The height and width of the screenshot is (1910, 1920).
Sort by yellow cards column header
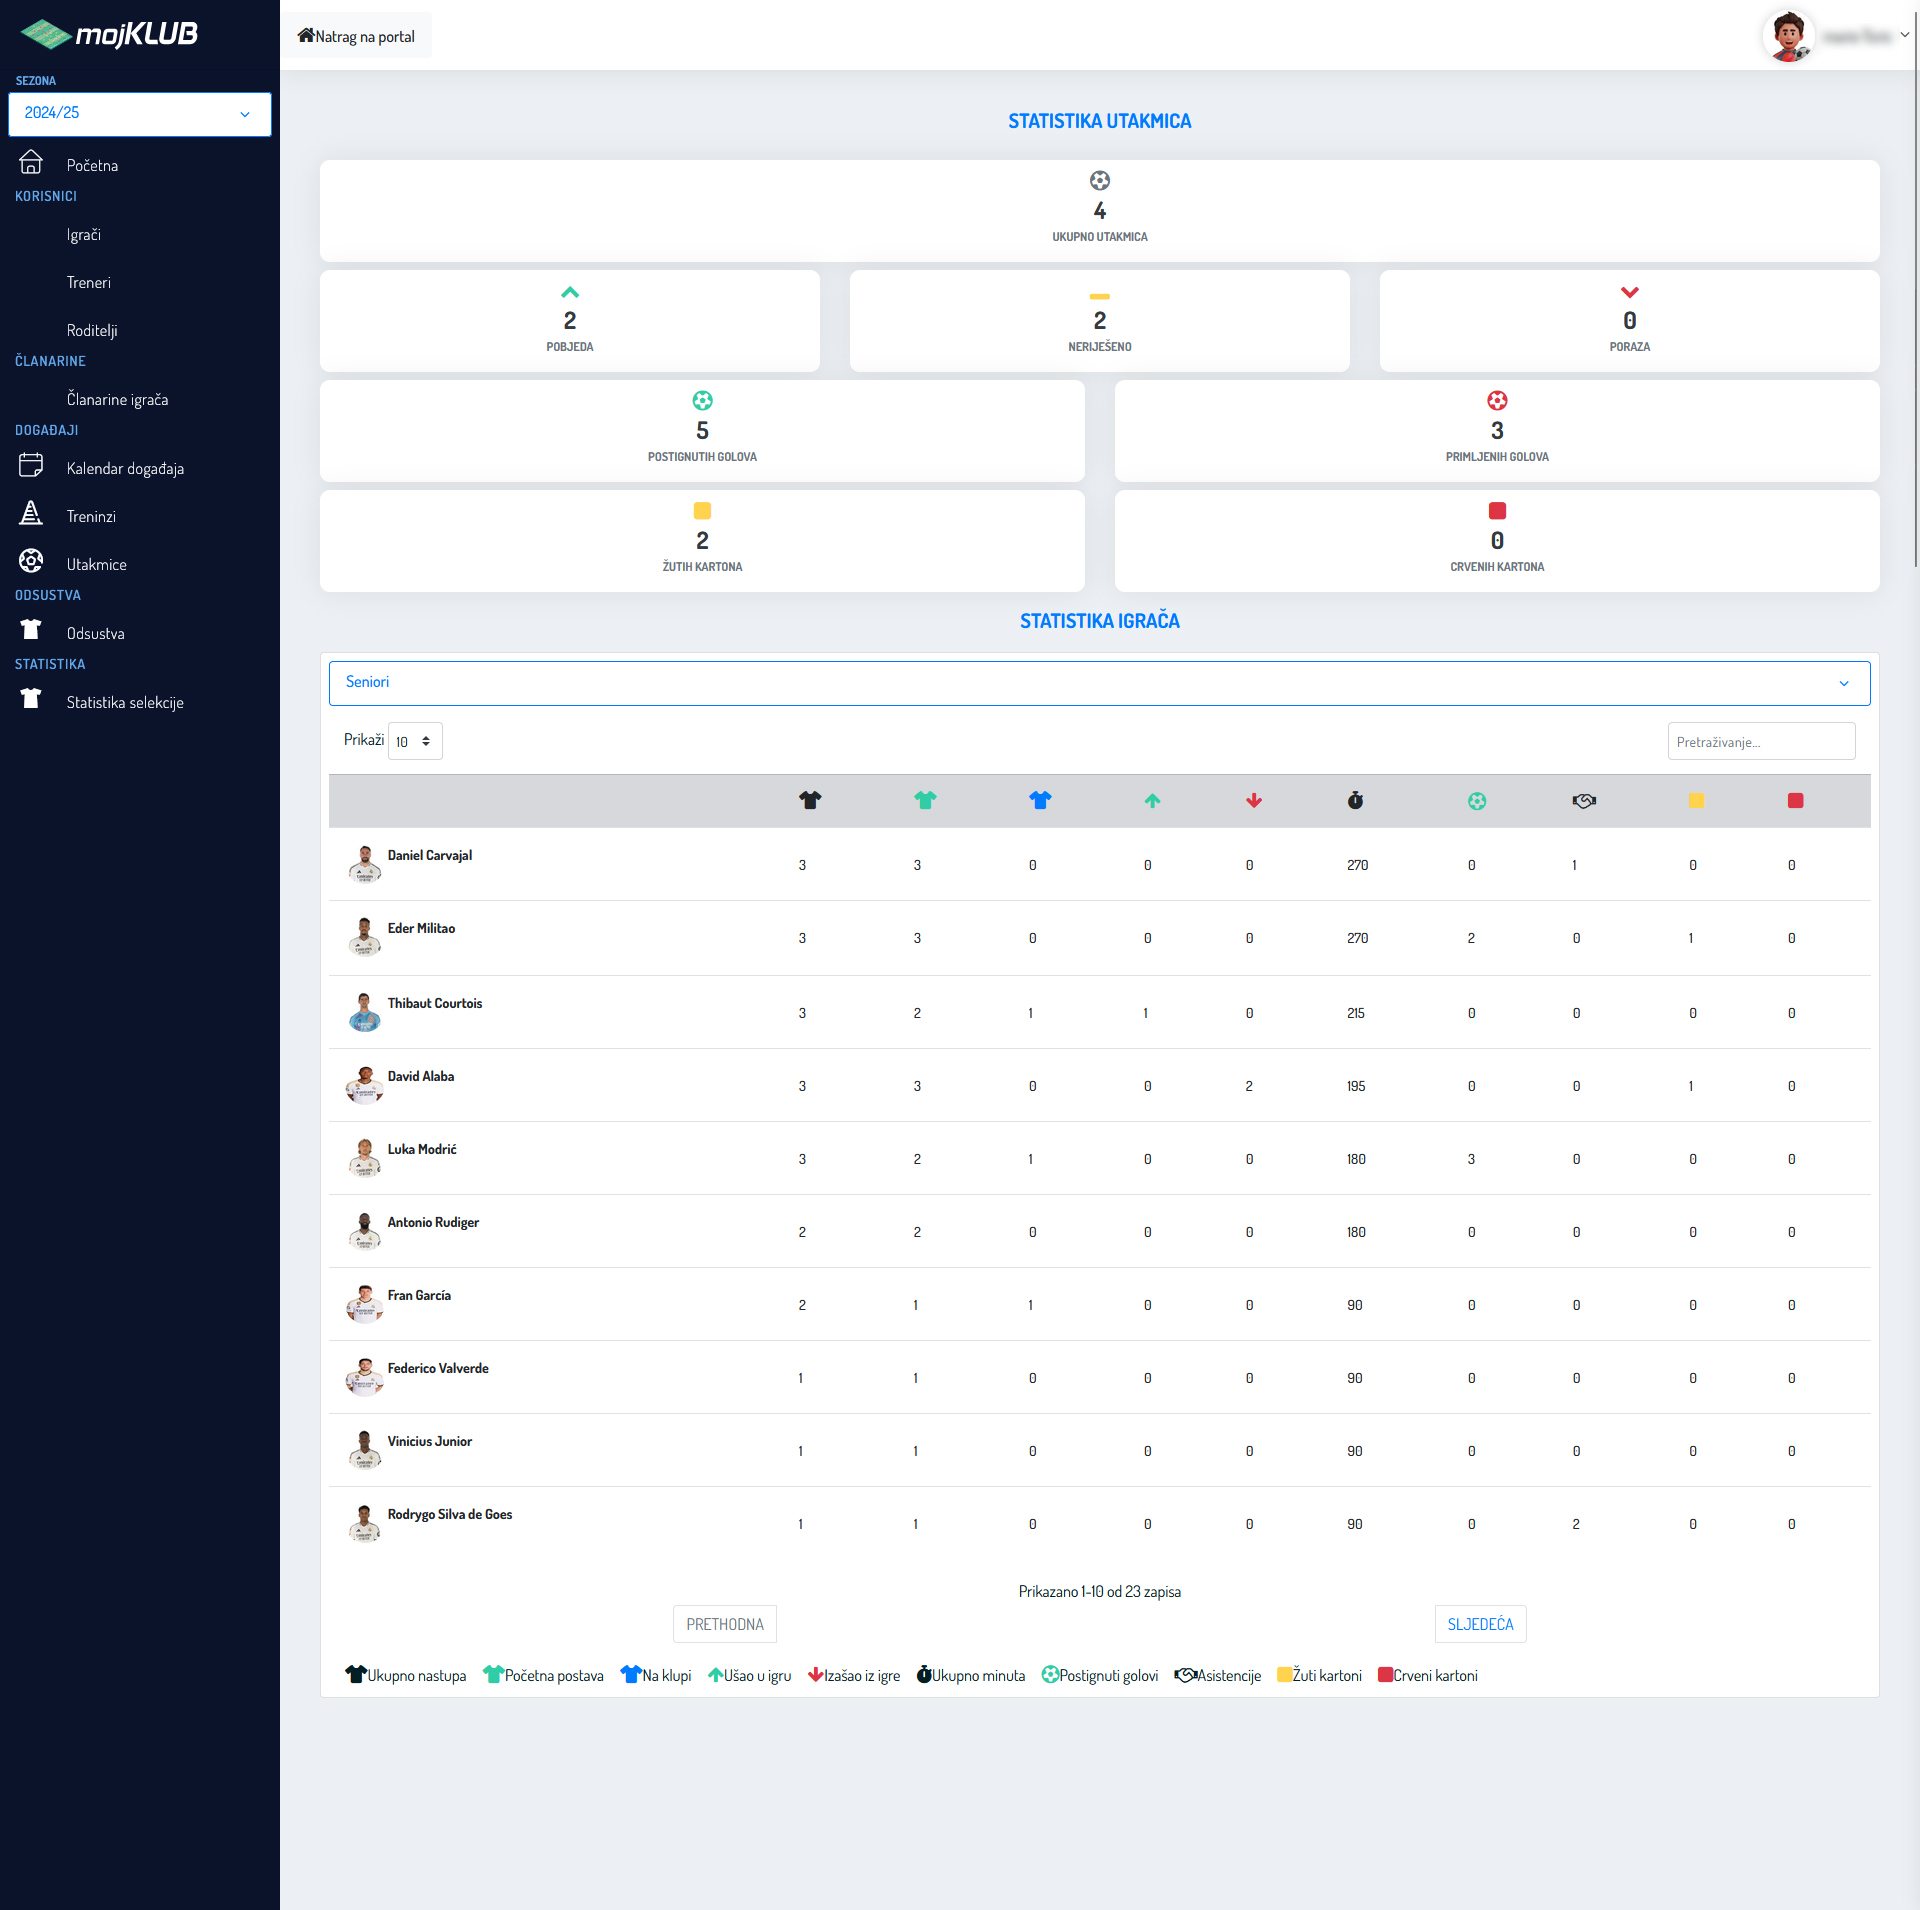(x=1696, y=801)
